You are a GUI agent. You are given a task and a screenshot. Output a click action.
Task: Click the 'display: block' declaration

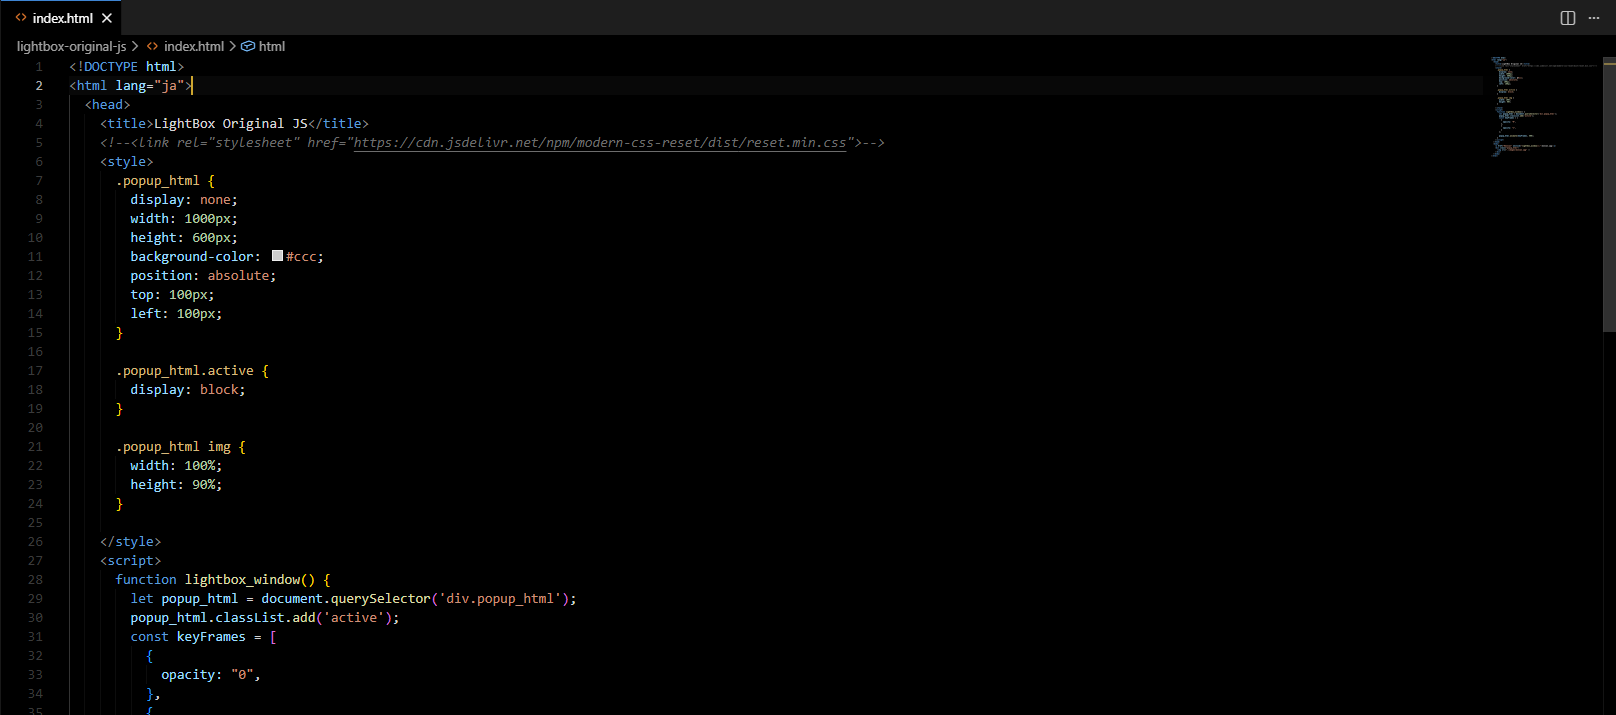[x=188, y=390]
